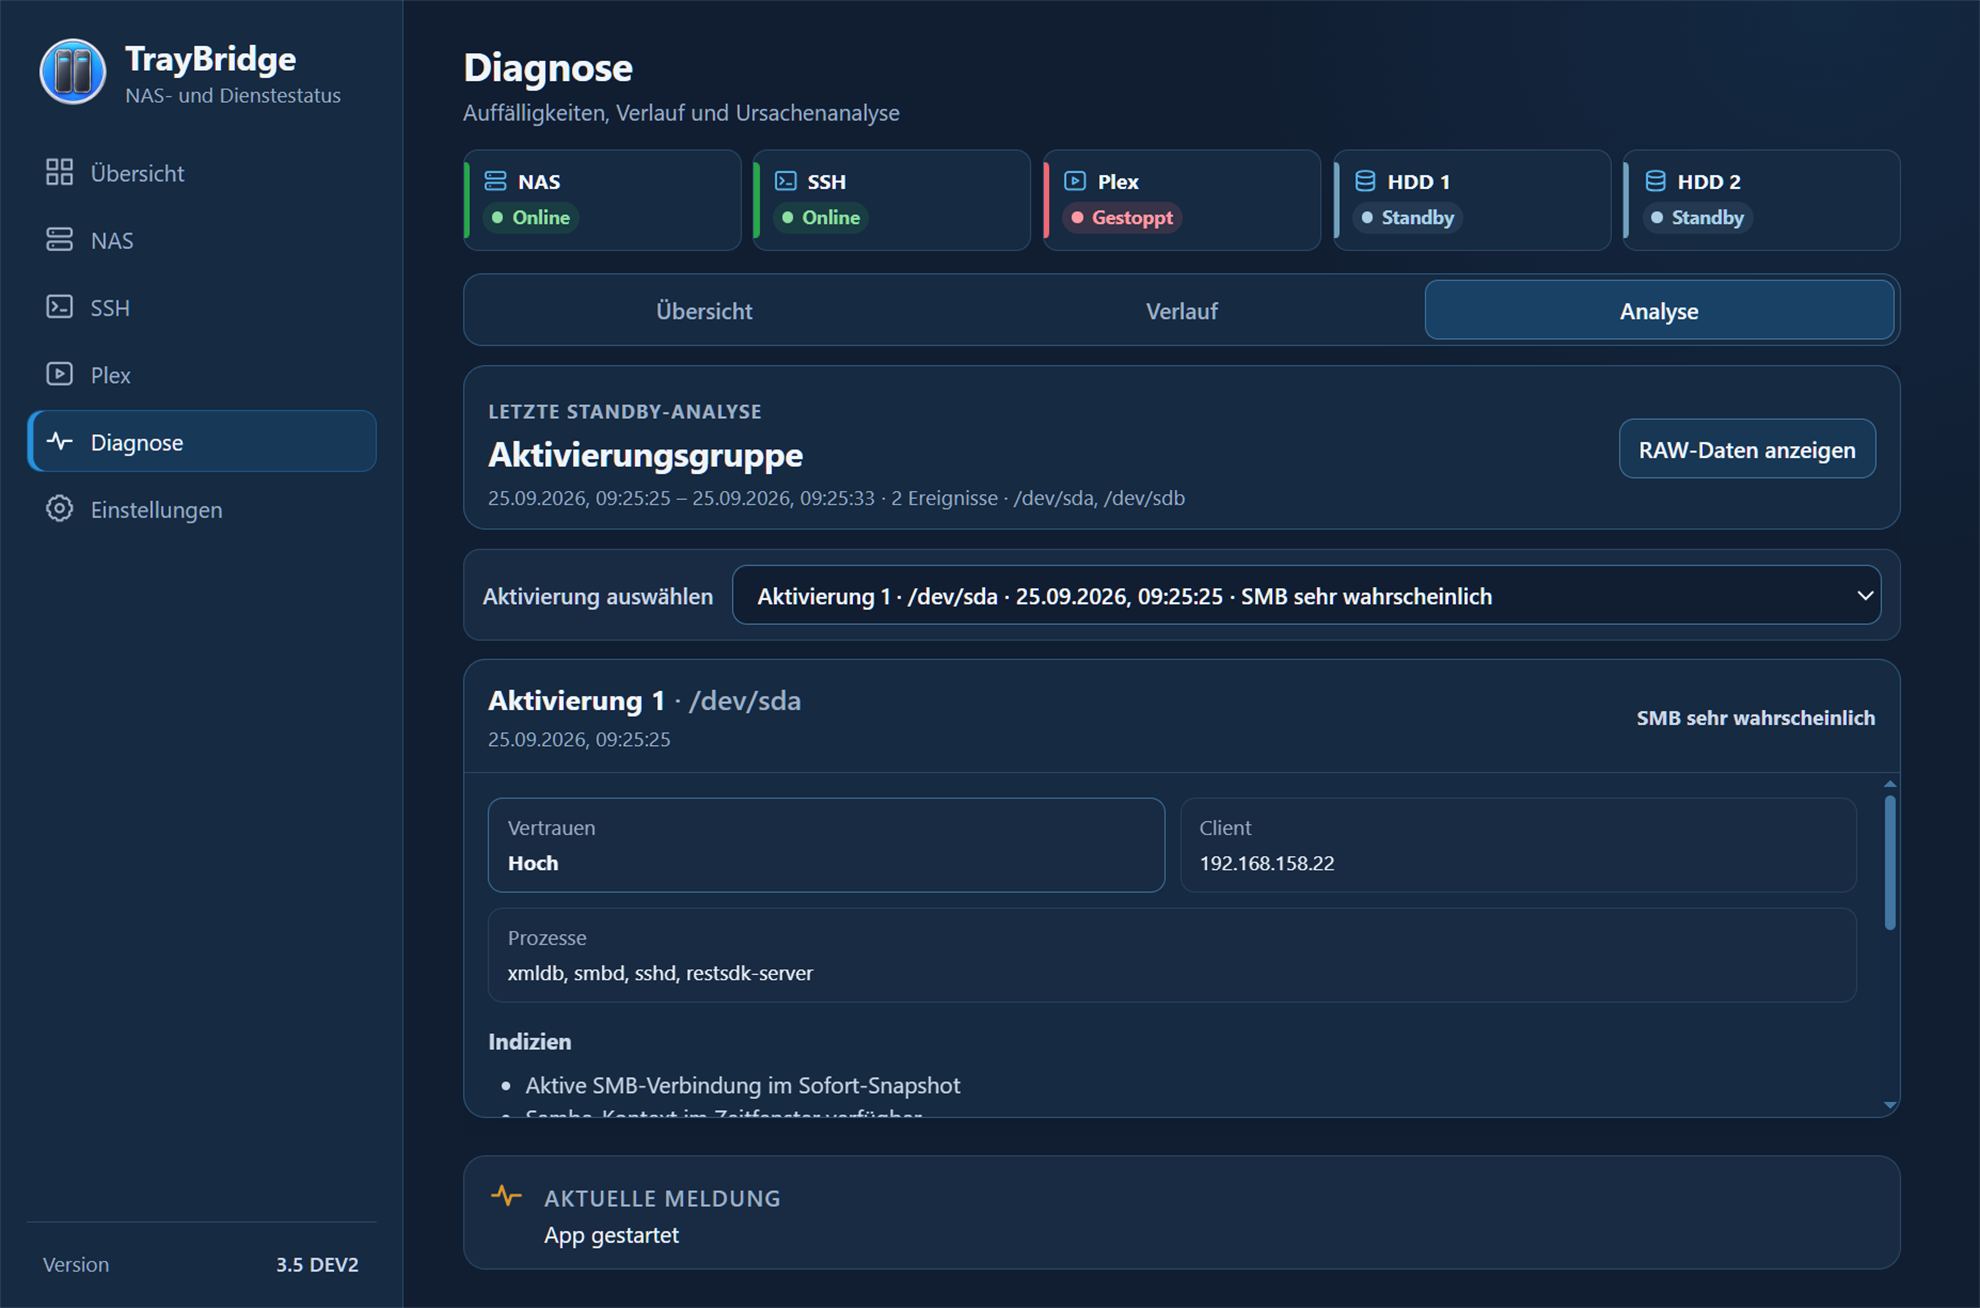Click the SSH status card terminal icon
1980x1308 pixels.
click(x=785, y=181)
